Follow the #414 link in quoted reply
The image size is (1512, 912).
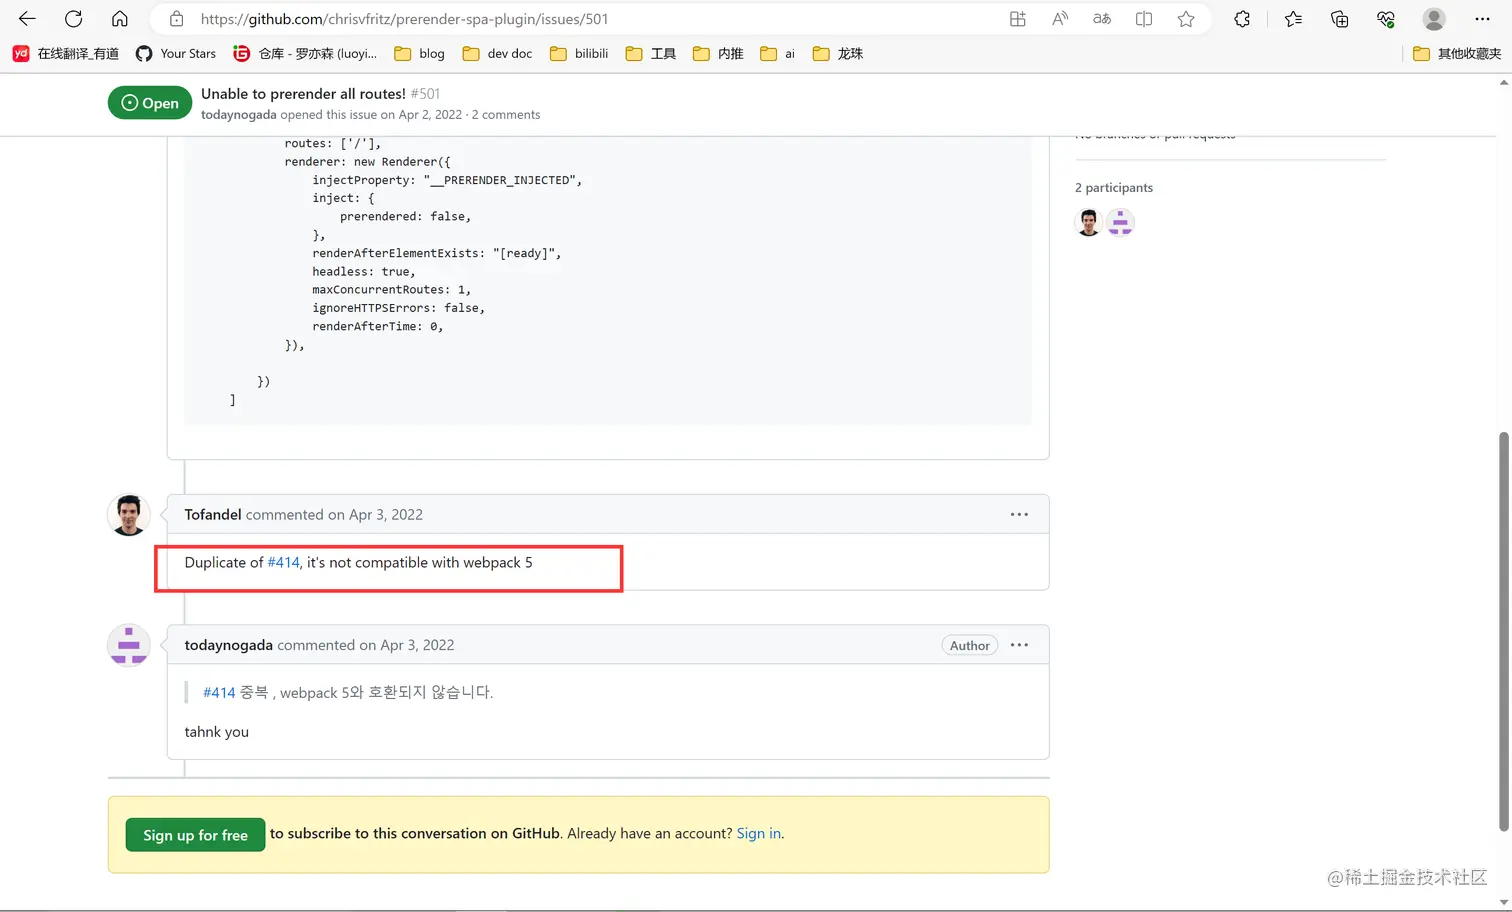click(x=219, y=692)
